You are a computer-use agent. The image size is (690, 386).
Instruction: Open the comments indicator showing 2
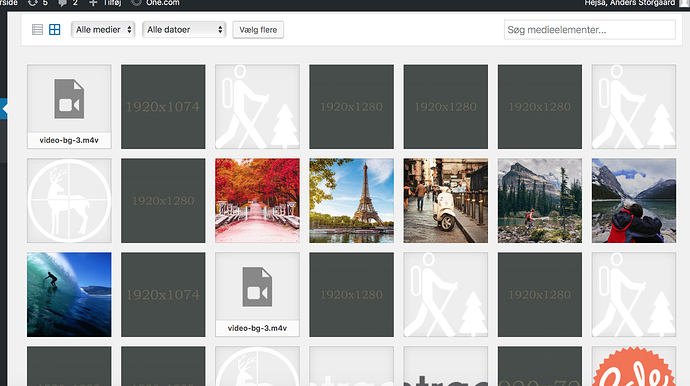pyautogui.click(x=67, y=3)
